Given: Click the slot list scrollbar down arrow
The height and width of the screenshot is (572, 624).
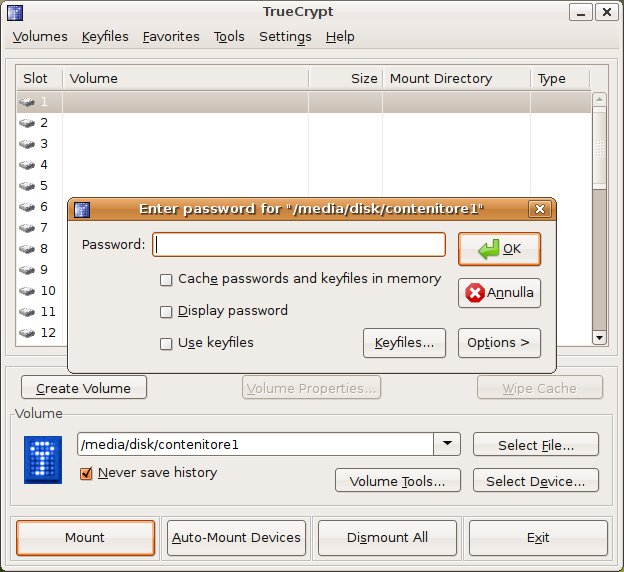Looking at the screenshot, I should coord(599,338).
